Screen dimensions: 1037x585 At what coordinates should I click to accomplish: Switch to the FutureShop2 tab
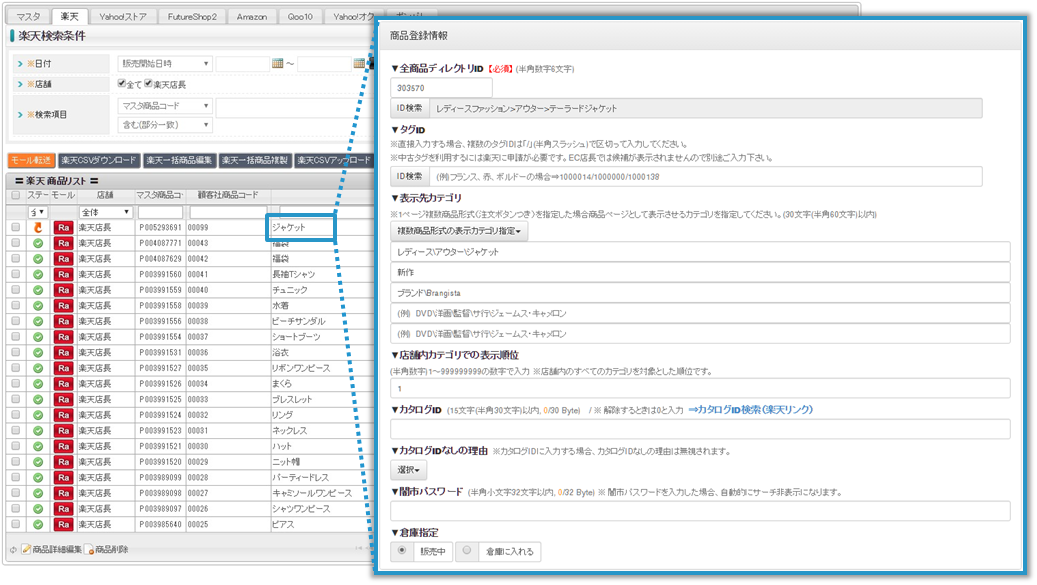point(192,17)
